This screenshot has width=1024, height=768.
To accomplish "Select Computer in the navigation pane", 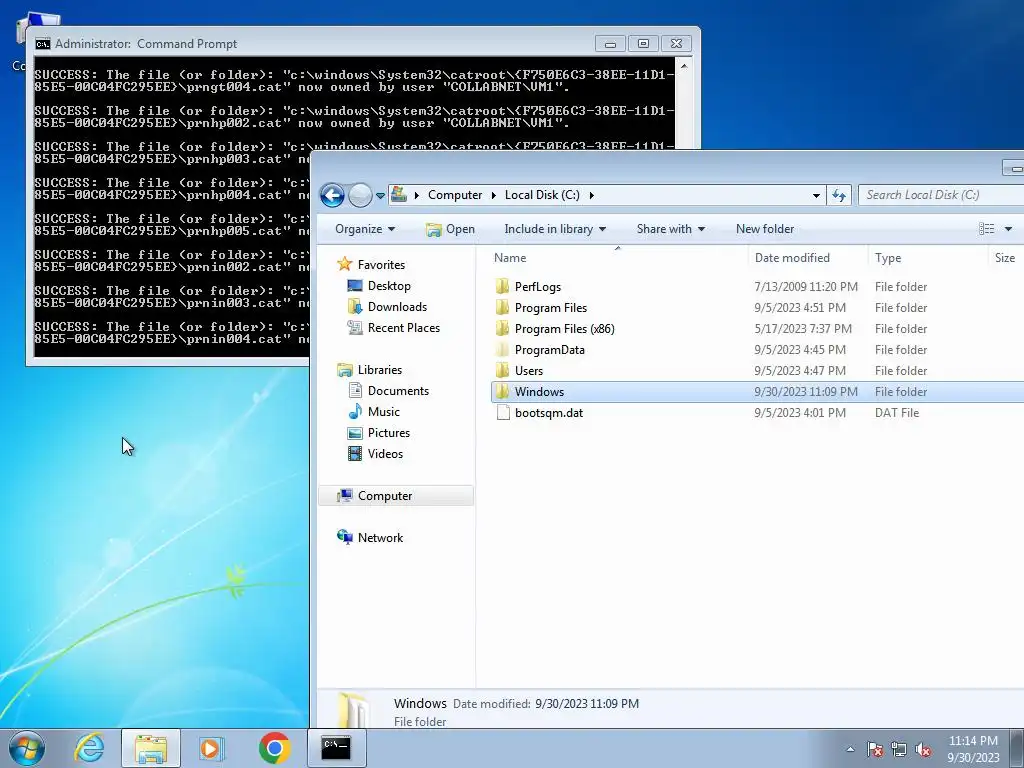I will pos(396,496).
